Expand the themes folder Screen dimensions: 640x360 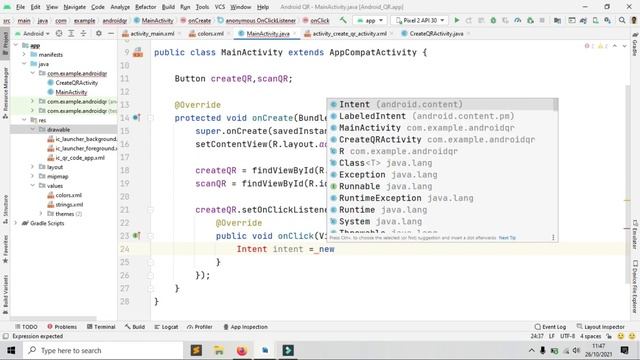click(41, 214)
